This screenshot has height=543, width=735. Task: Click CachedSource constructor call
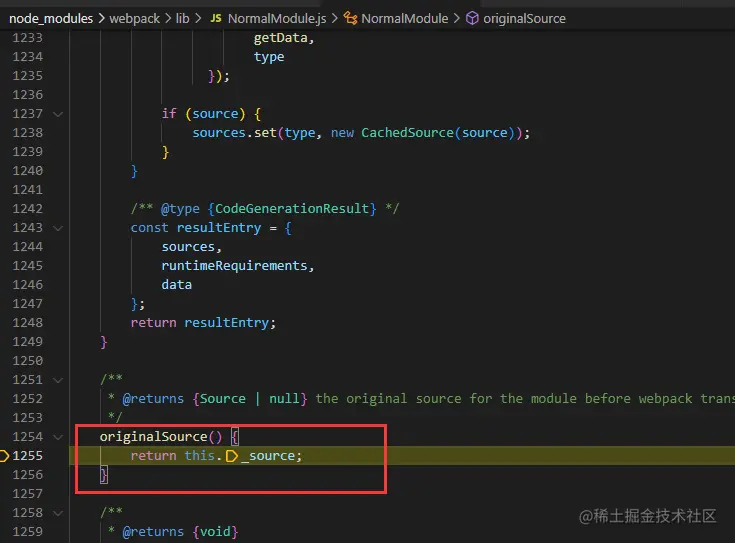click(x=407, y=133)
